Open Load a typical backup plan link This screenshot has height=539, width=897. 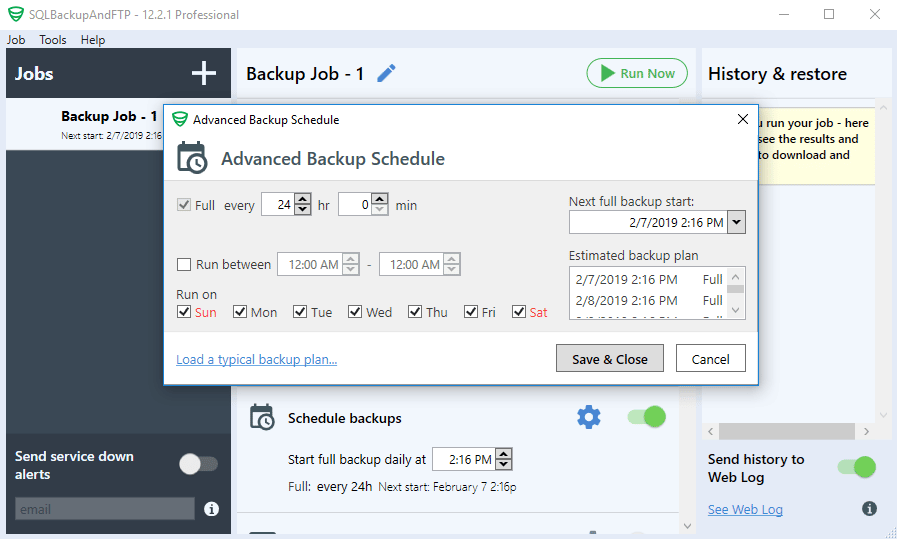(x=256, y=359)
